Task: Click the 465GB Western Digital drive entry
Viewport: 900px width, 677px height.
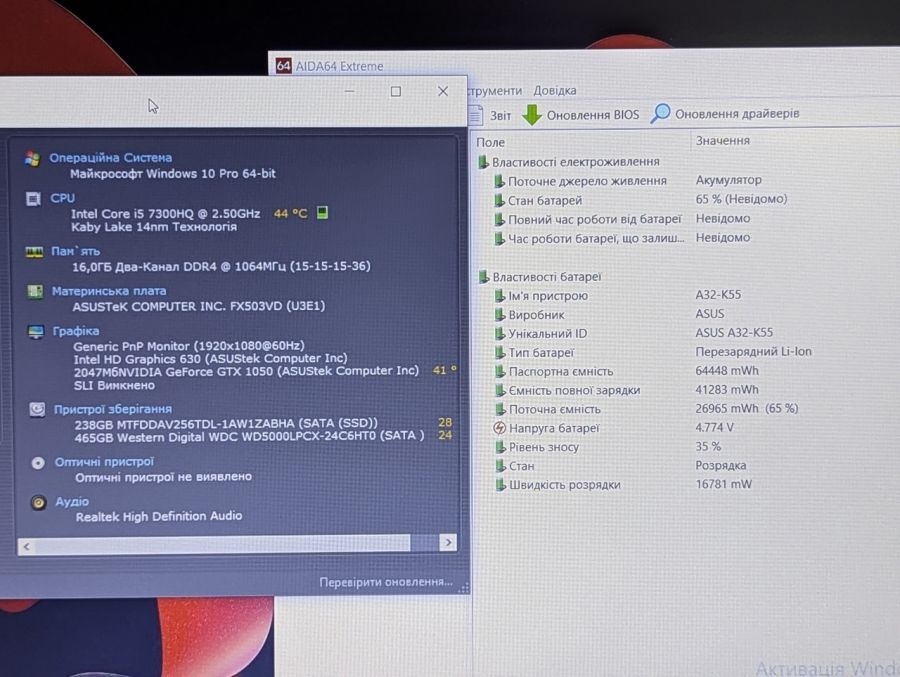Action: [249, 436]
